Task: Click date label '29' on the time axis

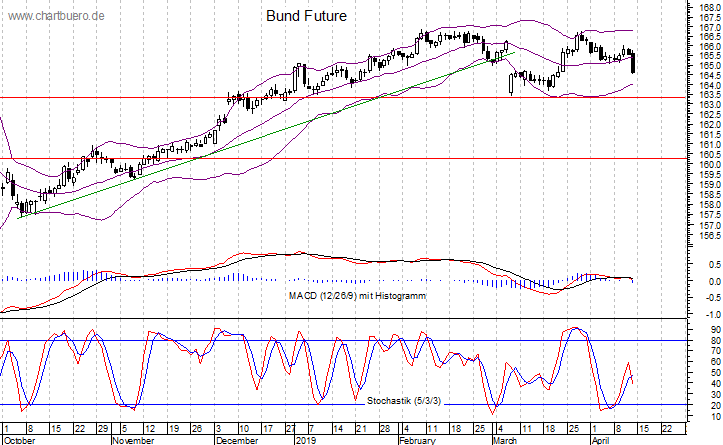Action: tap(103, 429)
